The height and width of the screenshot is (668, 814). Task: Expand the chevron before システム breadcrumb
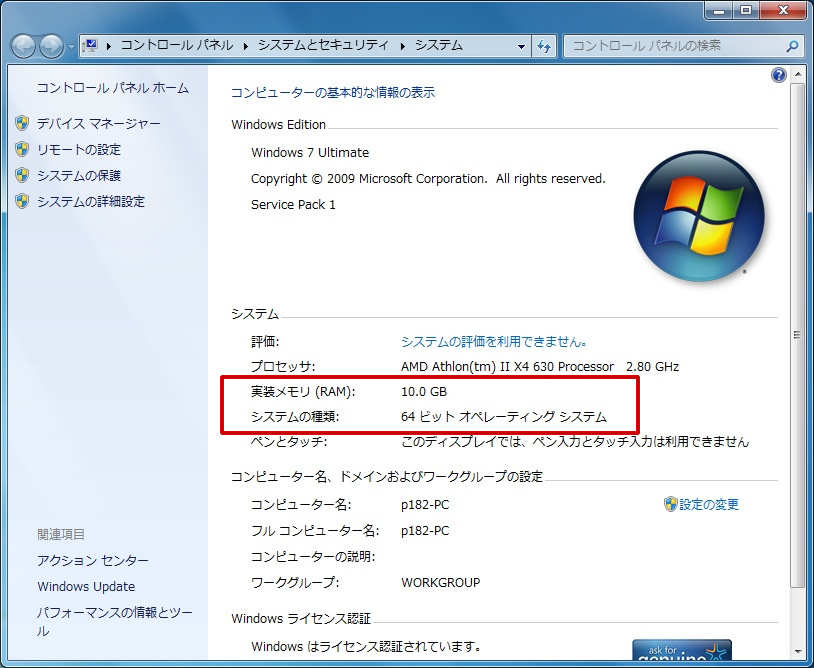(402, 46)
